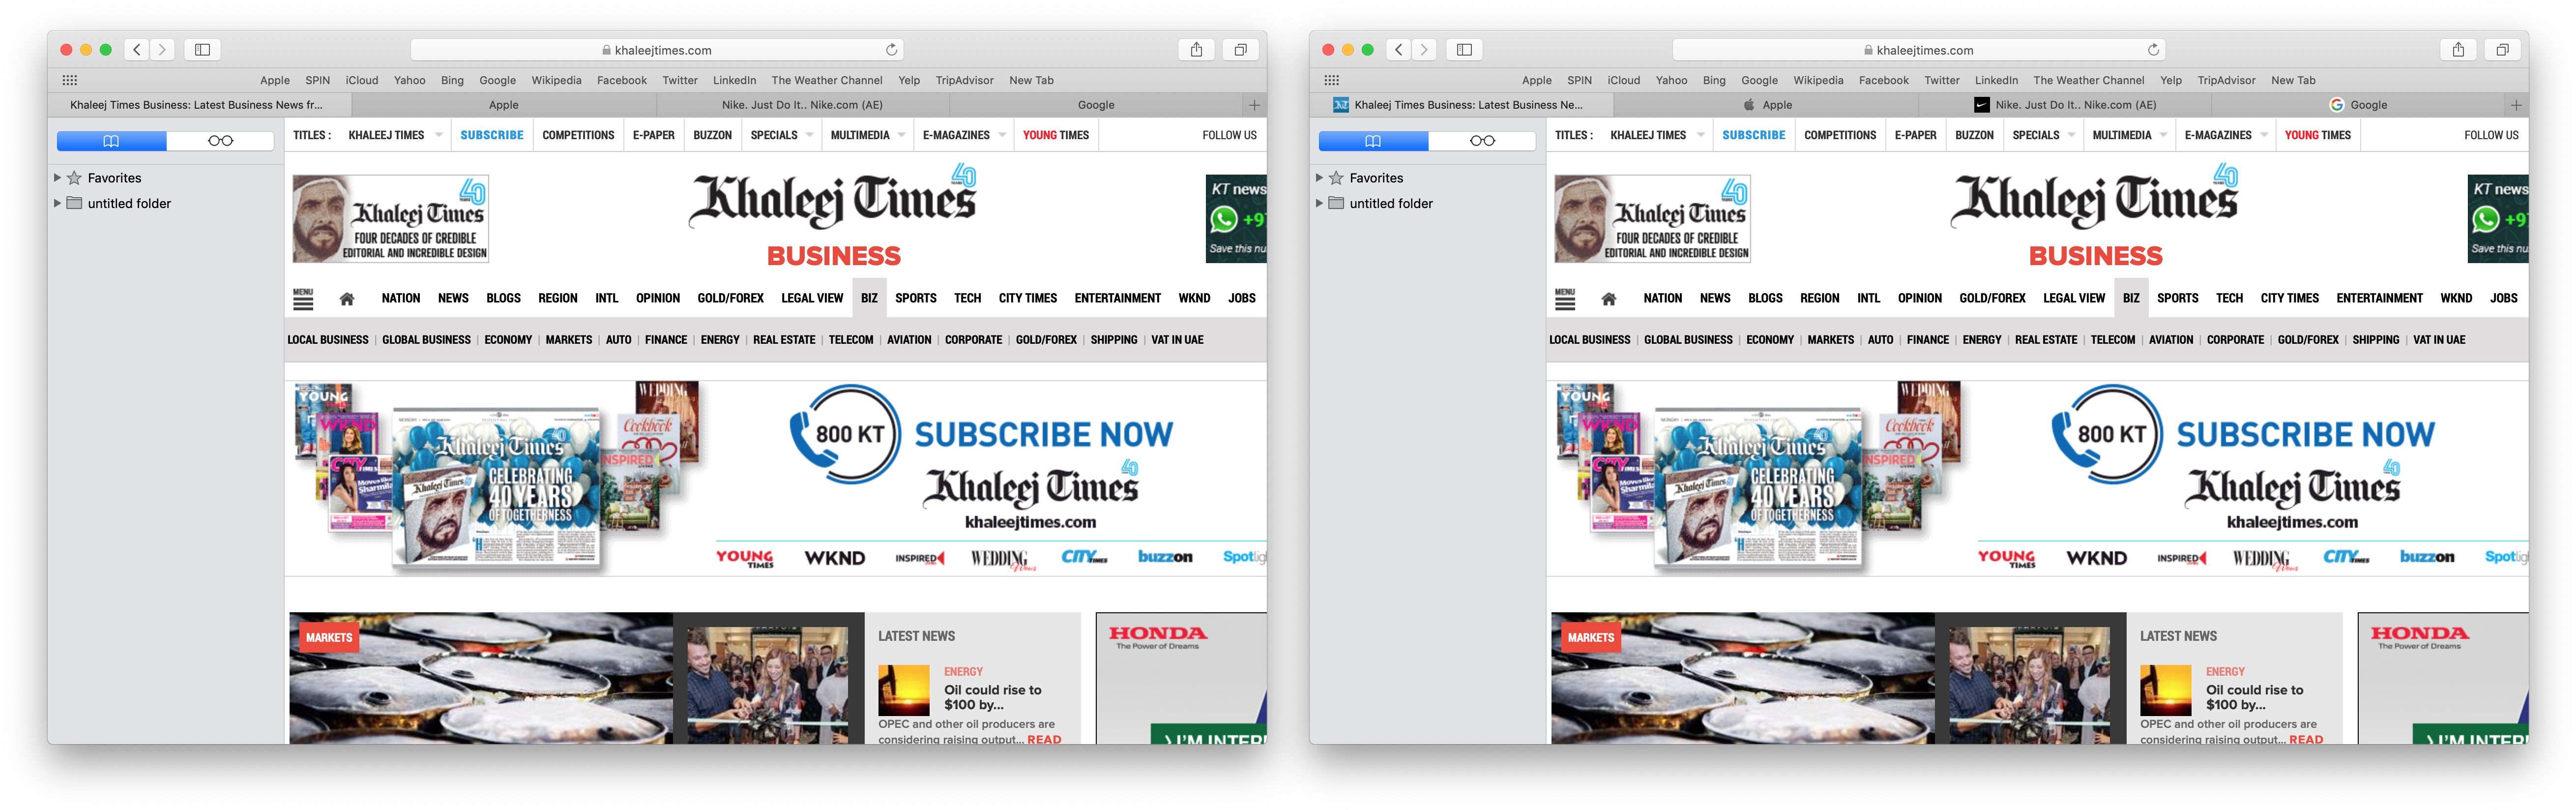This screenshot has height=810, width=2576.
Task: Click Back arrow in right Safari window
Action: [x=1399, y=49]
